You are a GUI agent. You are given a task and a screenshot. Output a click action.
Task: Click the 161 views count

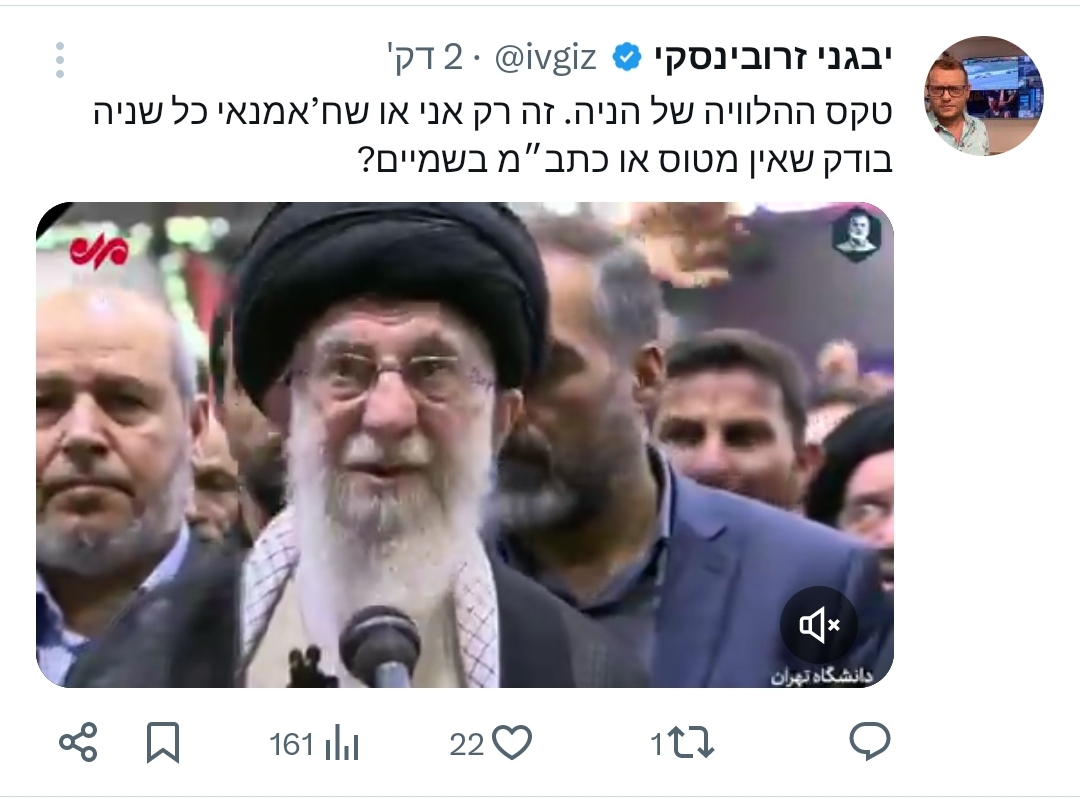click(291, 745)
